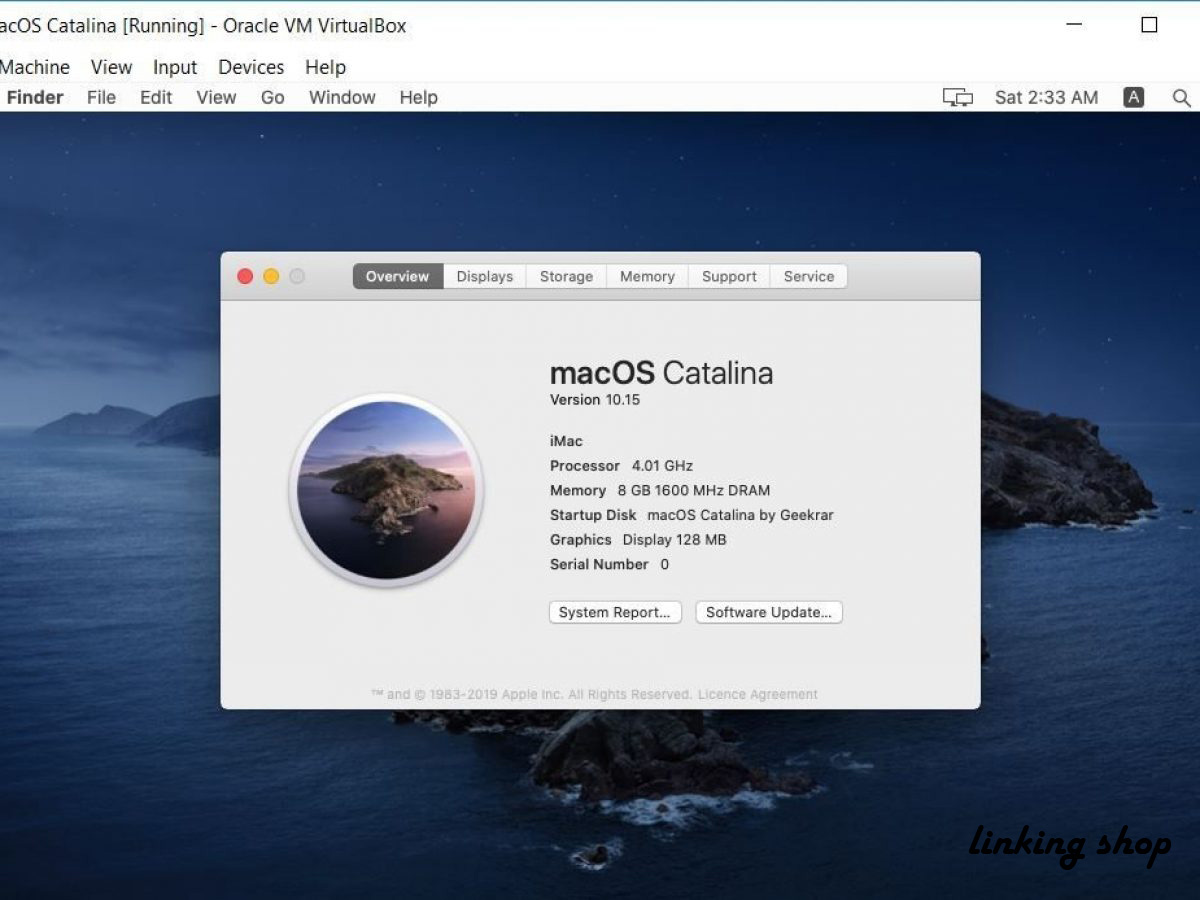Select the Support tab
This screenshot has height=900, width=1200.
coord(728,276)
